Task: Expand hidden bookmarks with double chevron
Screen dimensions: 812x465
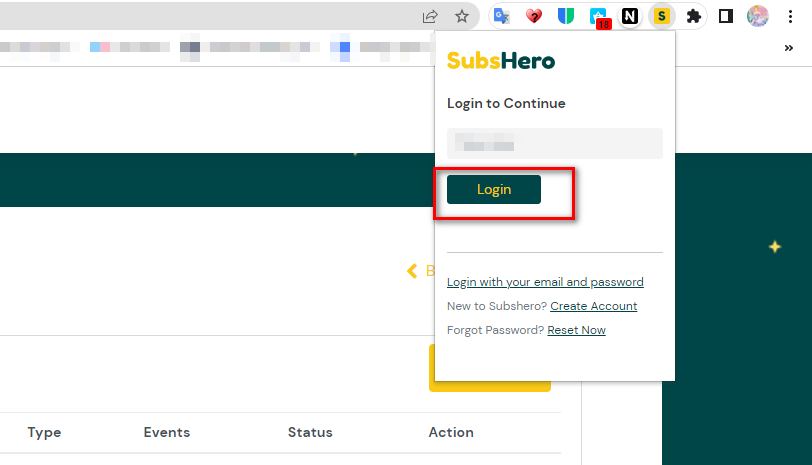Action: pyautogui.click(x=789, y=48)
